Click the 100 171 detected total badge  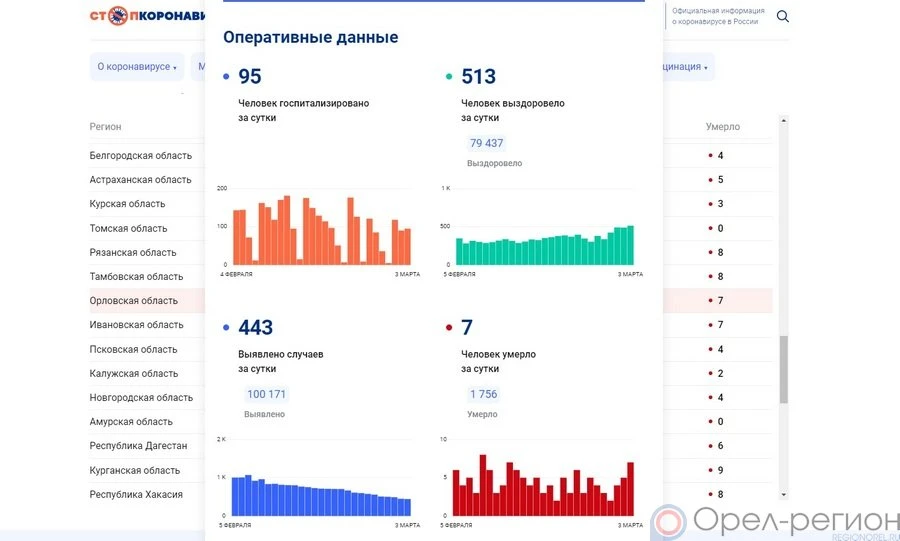[266, 394]
